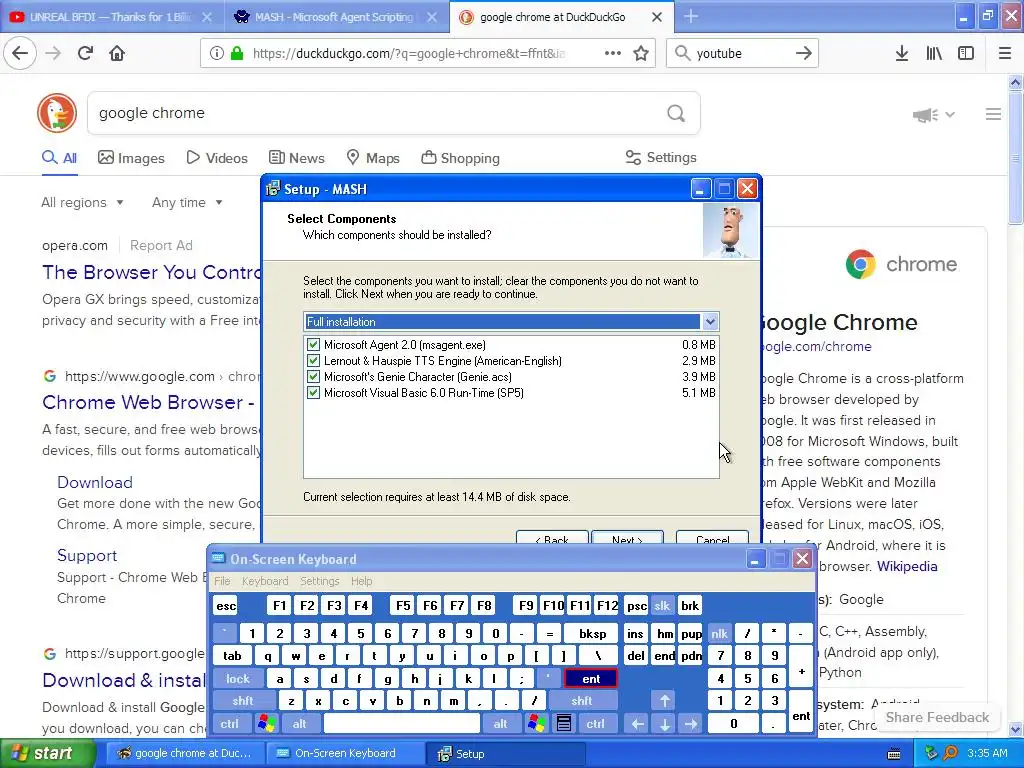Open the News search tab
Viewport: 1024px width, 768px height.
[x=297, y=158]
